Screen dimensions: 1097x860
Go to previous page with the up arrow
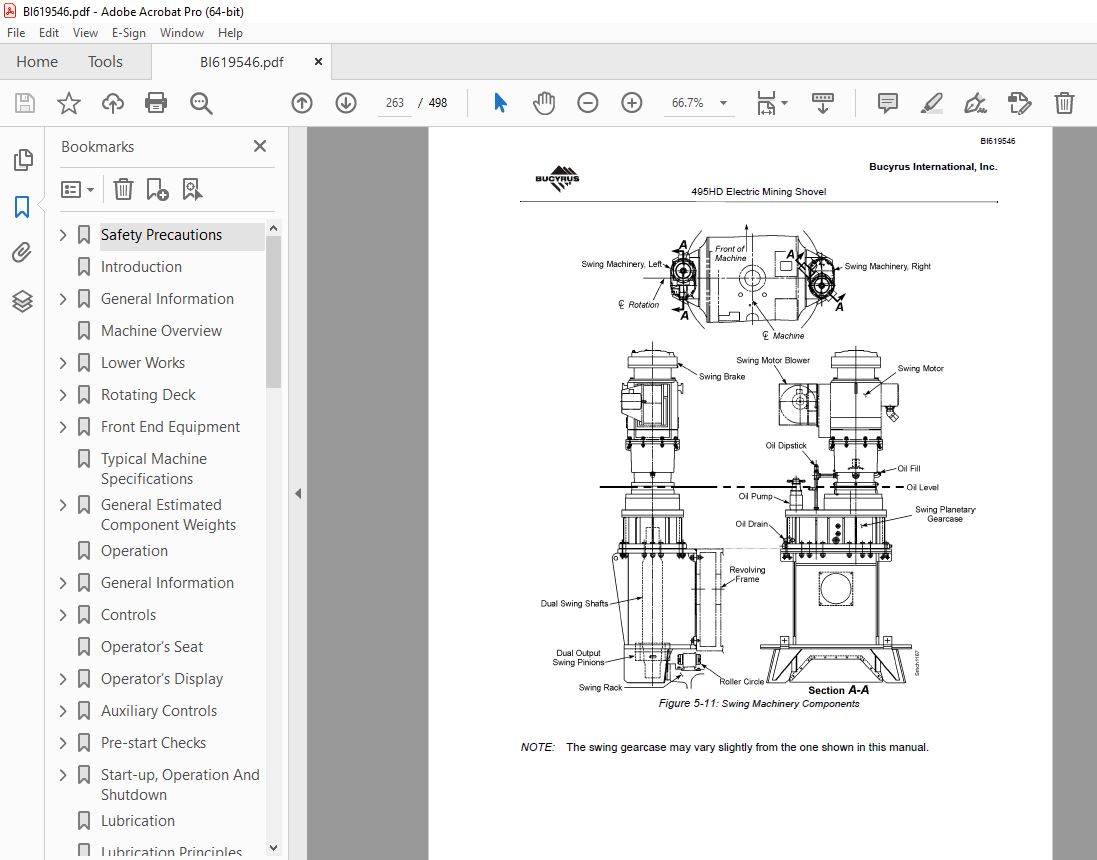tap(302, 103)
